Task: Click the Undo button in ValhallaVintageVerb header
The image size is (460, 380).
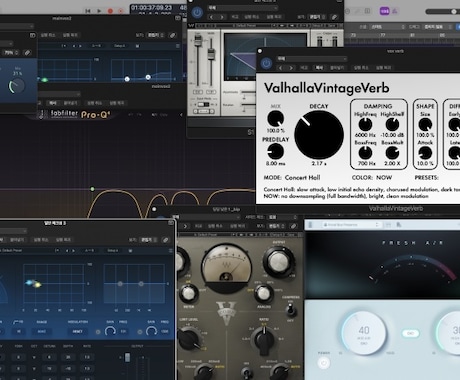Action: [x=361, y=68]
